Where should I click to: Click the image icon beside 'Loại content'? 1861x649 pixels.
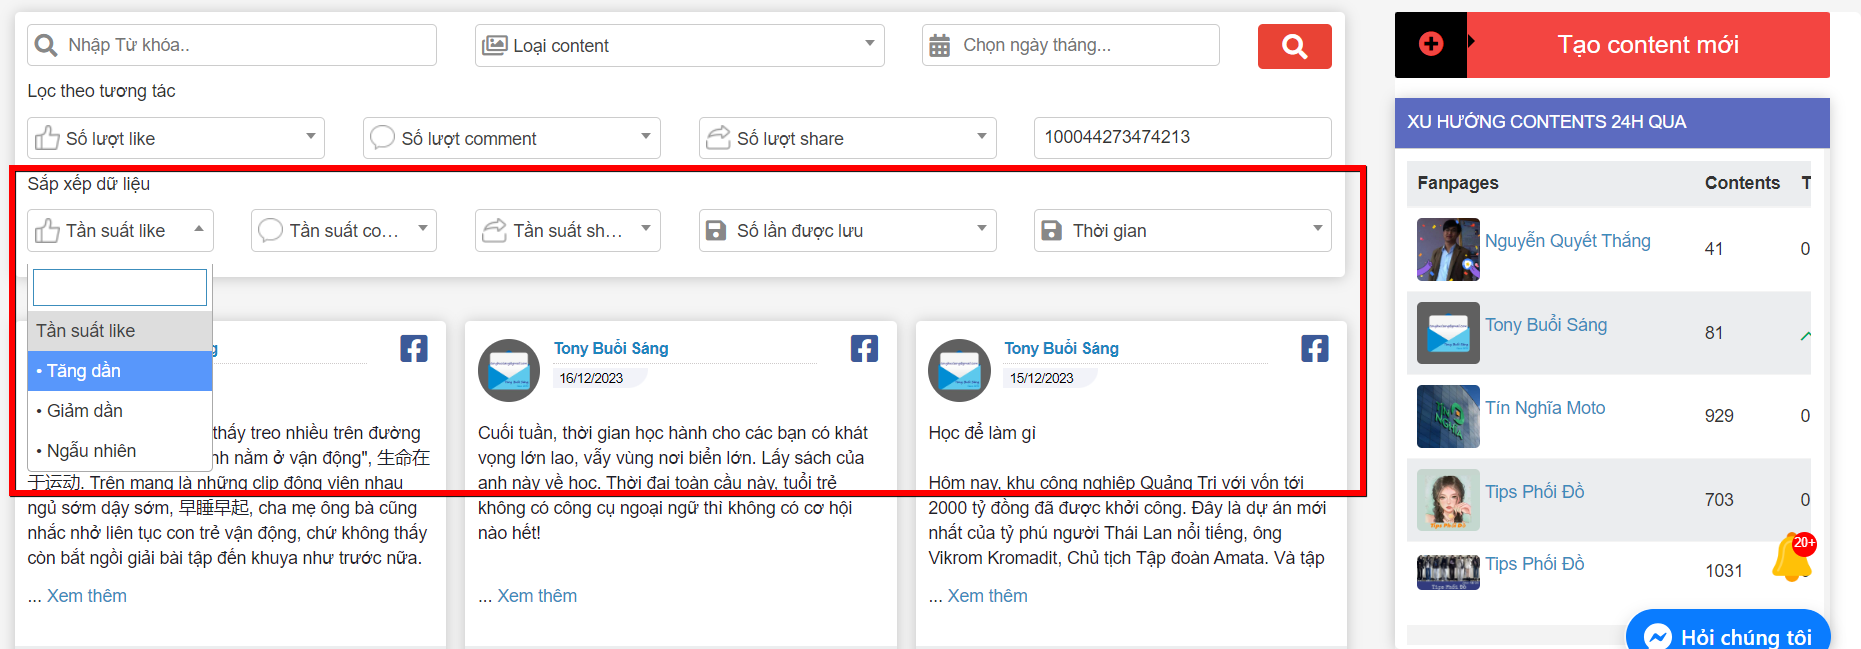coord(495,46)
